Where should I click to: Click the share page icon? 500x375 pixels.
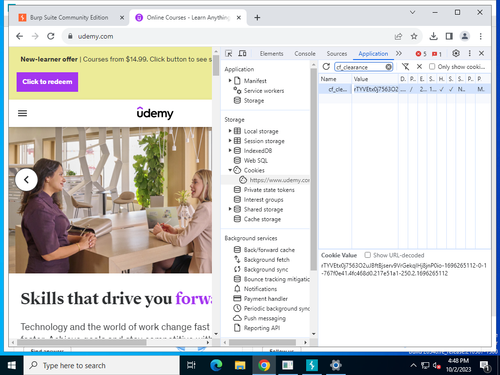(x=398, y=36)
